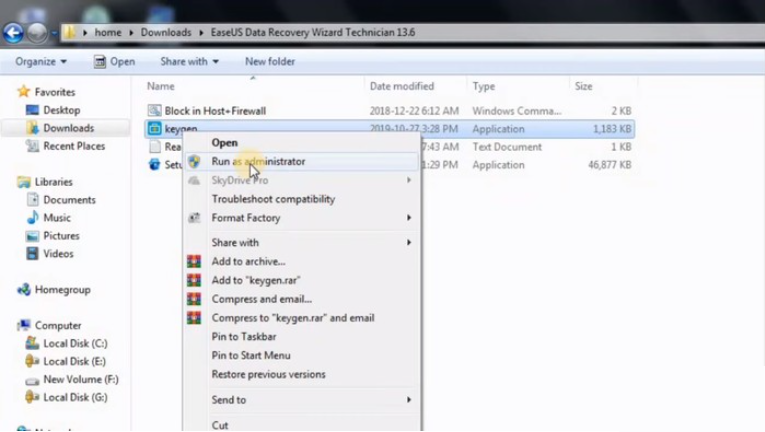
Task: Click Downloads in the address breadcrumb
Action: [x=166, y=33]
